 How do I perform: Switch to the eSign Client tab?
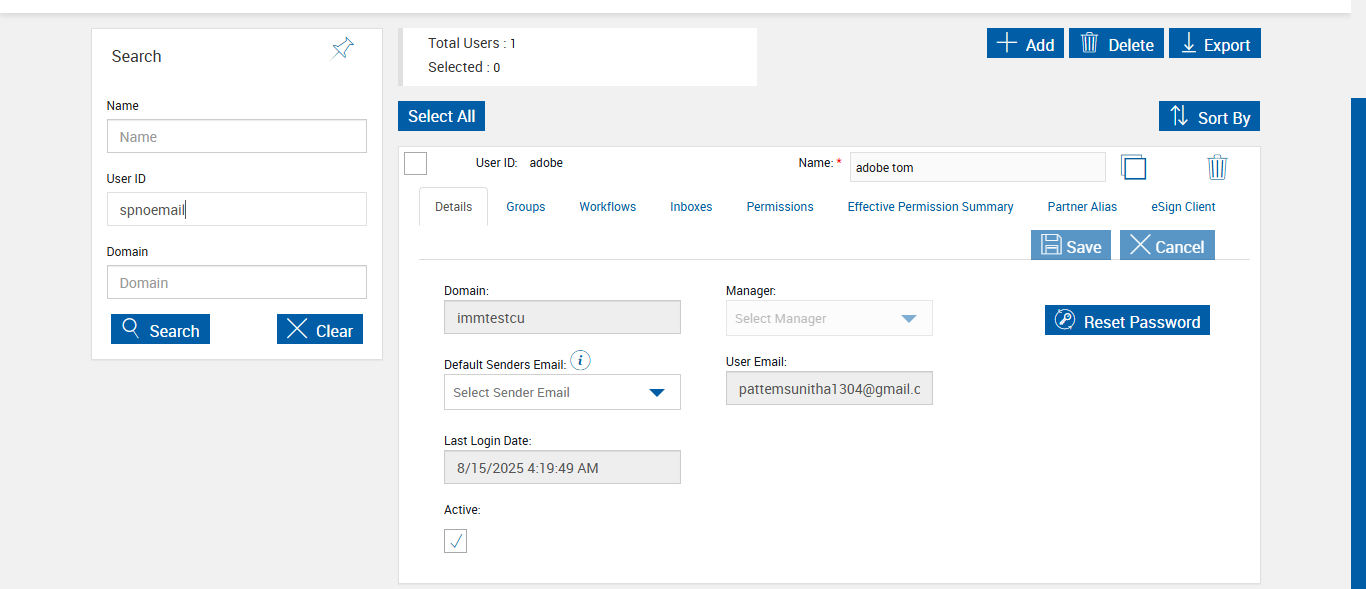[1183, 207]
